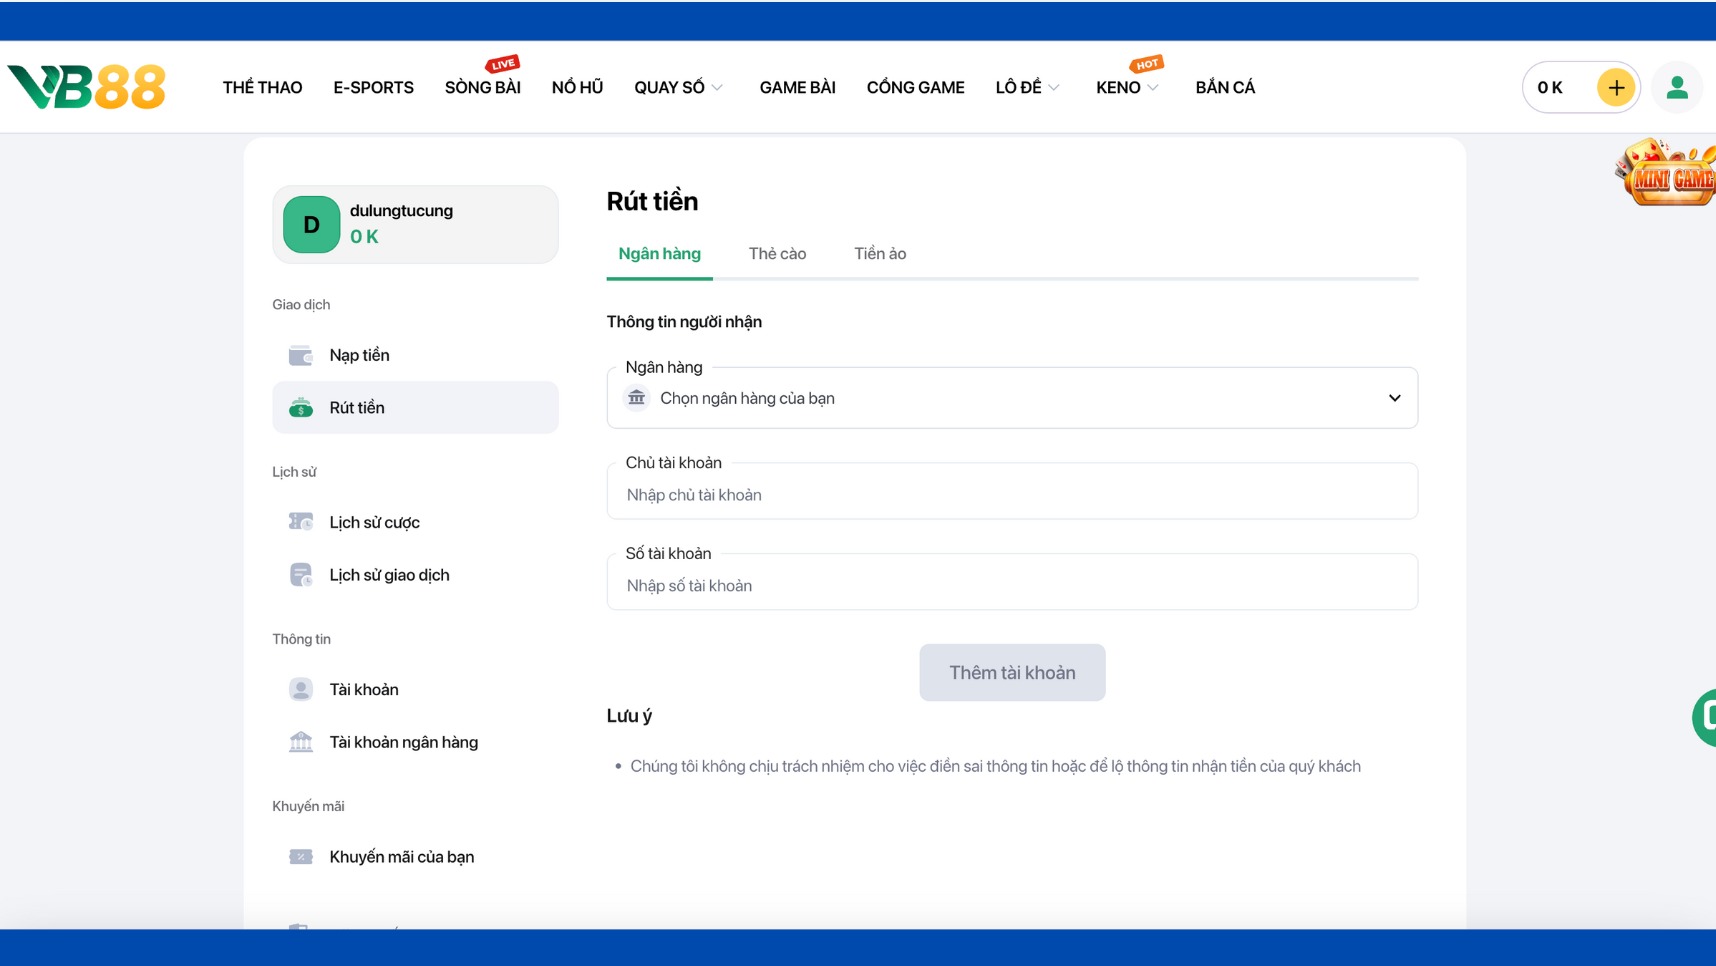The image size is (1716, 966).
Task: Click bank building icon beside Tài khoản ngân hàng
Action: tap(301, 742)
